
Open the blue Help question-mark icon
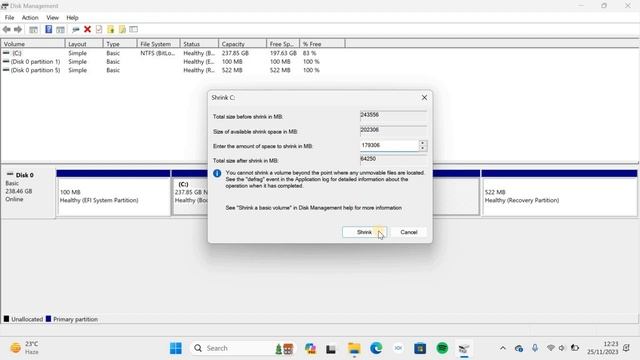coord(49,29)
